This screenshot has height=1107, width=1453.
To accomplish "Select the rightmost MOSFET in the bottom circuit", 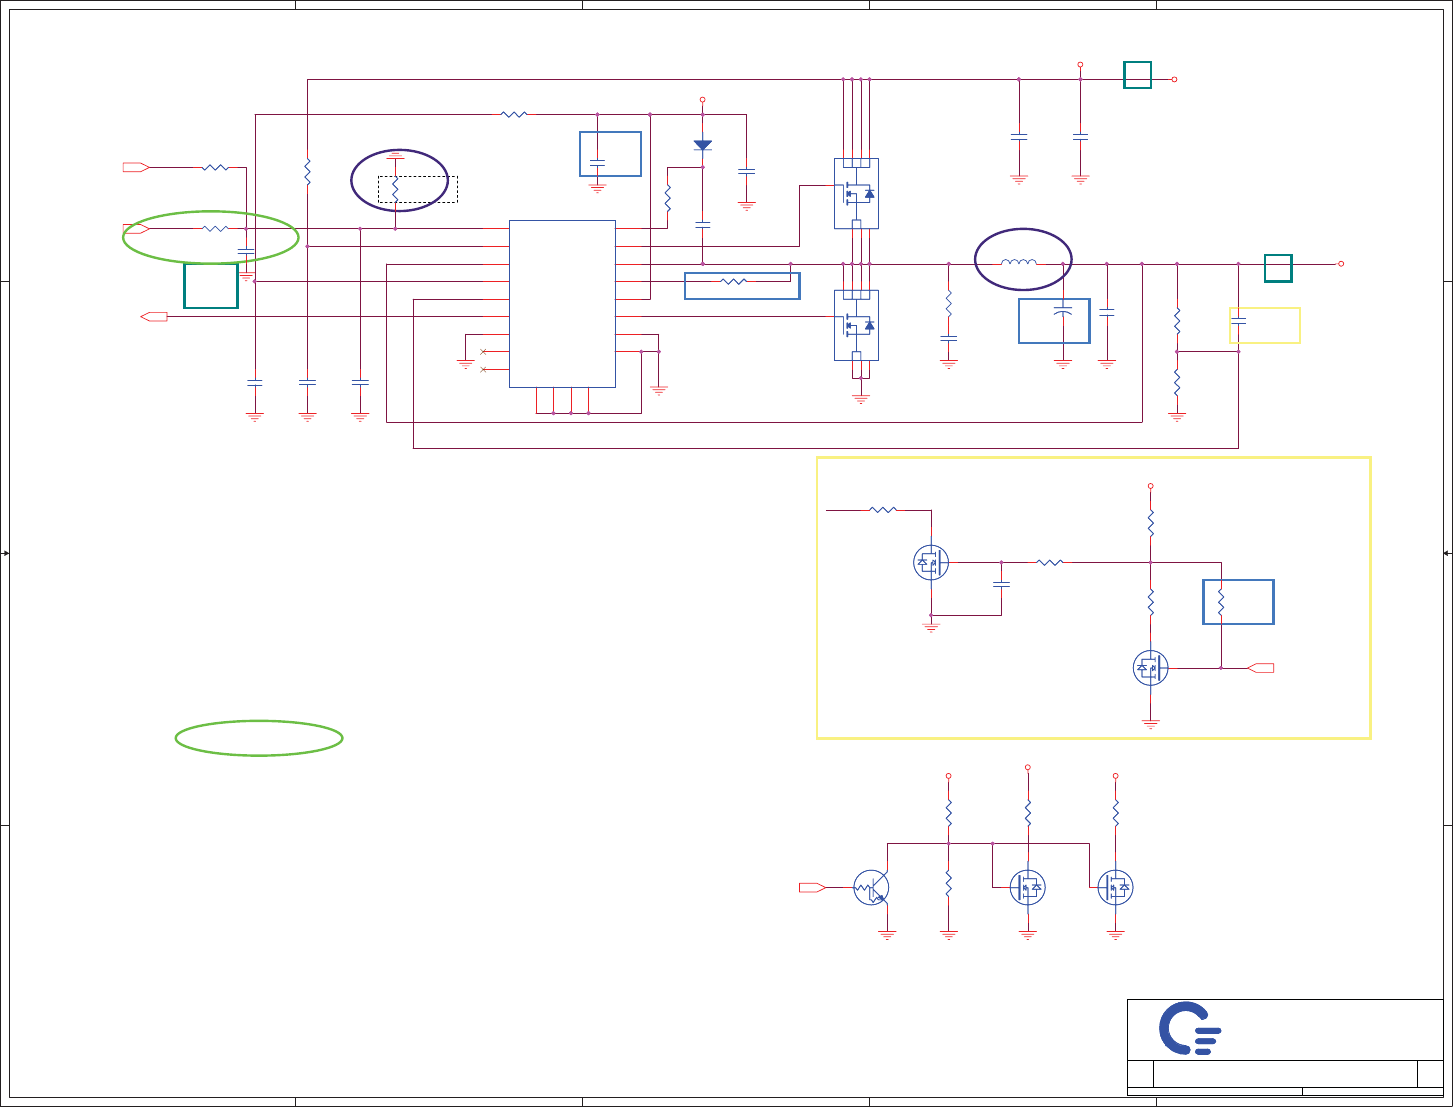I will [1115, 887].
